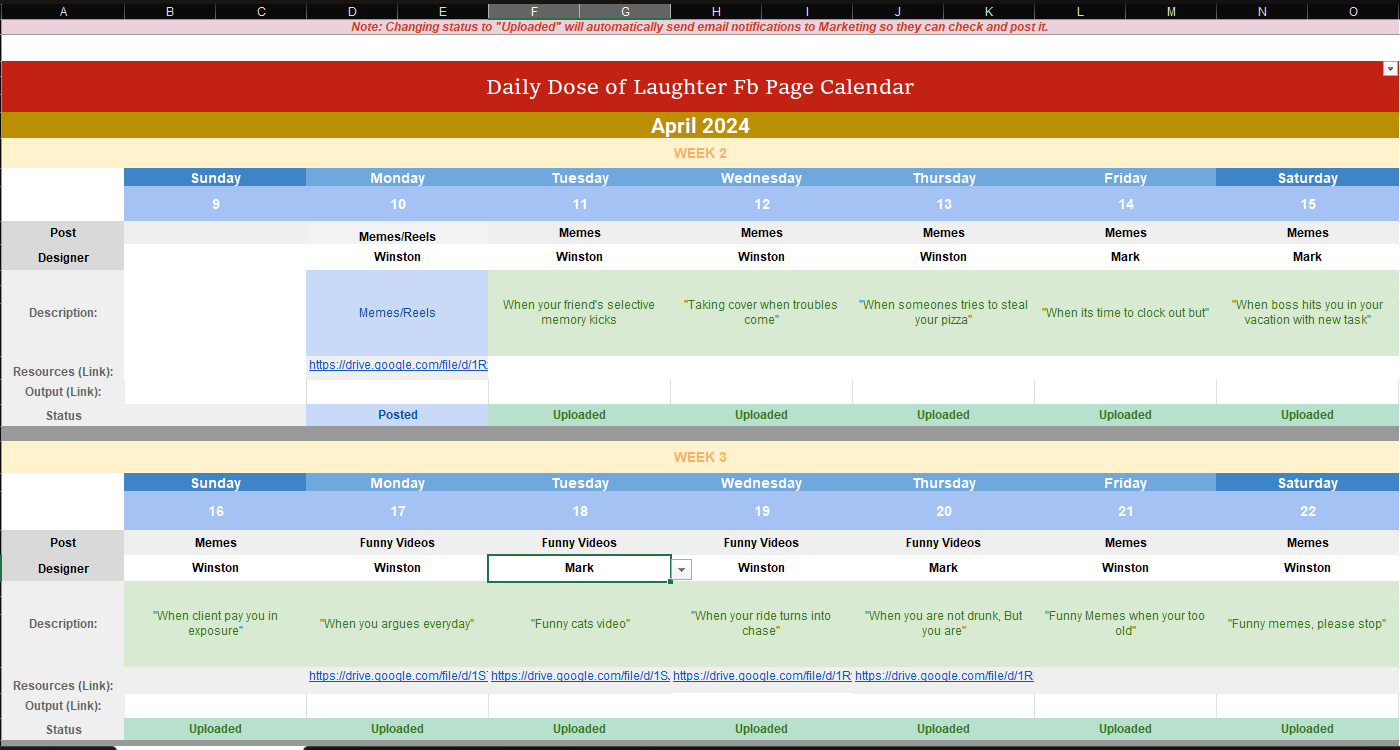This screenshot has height=750, width=1400.
Task: Click the "Daily Dose of Laughter Fb Page Calendar" title
Action: tap(700, 87)
